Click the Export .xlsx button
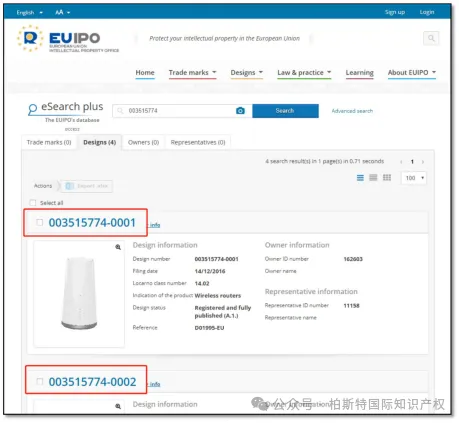 [87, 186]
